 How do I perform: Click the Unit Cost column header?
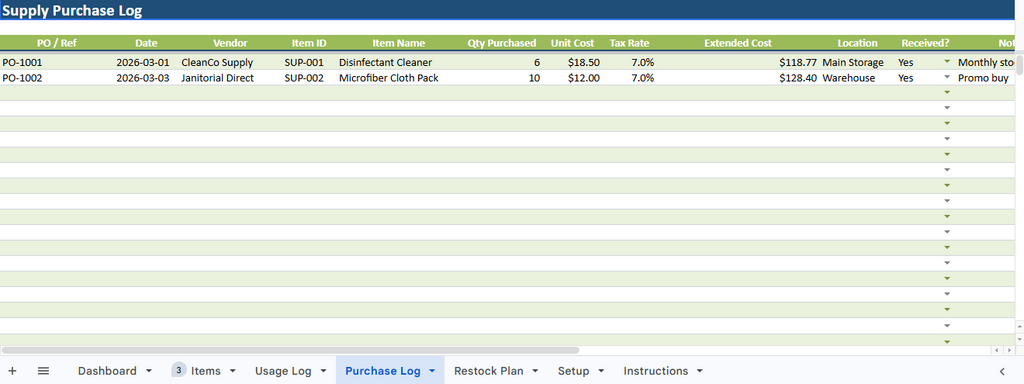(573, 43)
